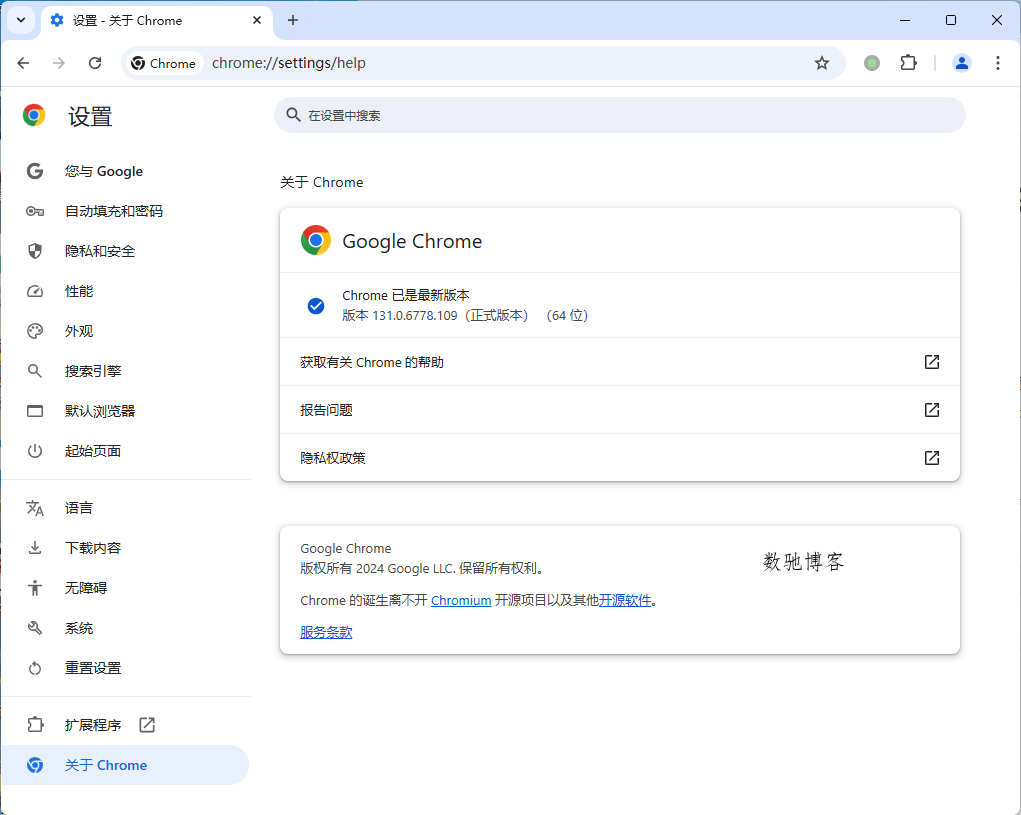The image size is (1021, 815).
Task: Click the browser window icon for default browser
Action: tap(35, 411)
